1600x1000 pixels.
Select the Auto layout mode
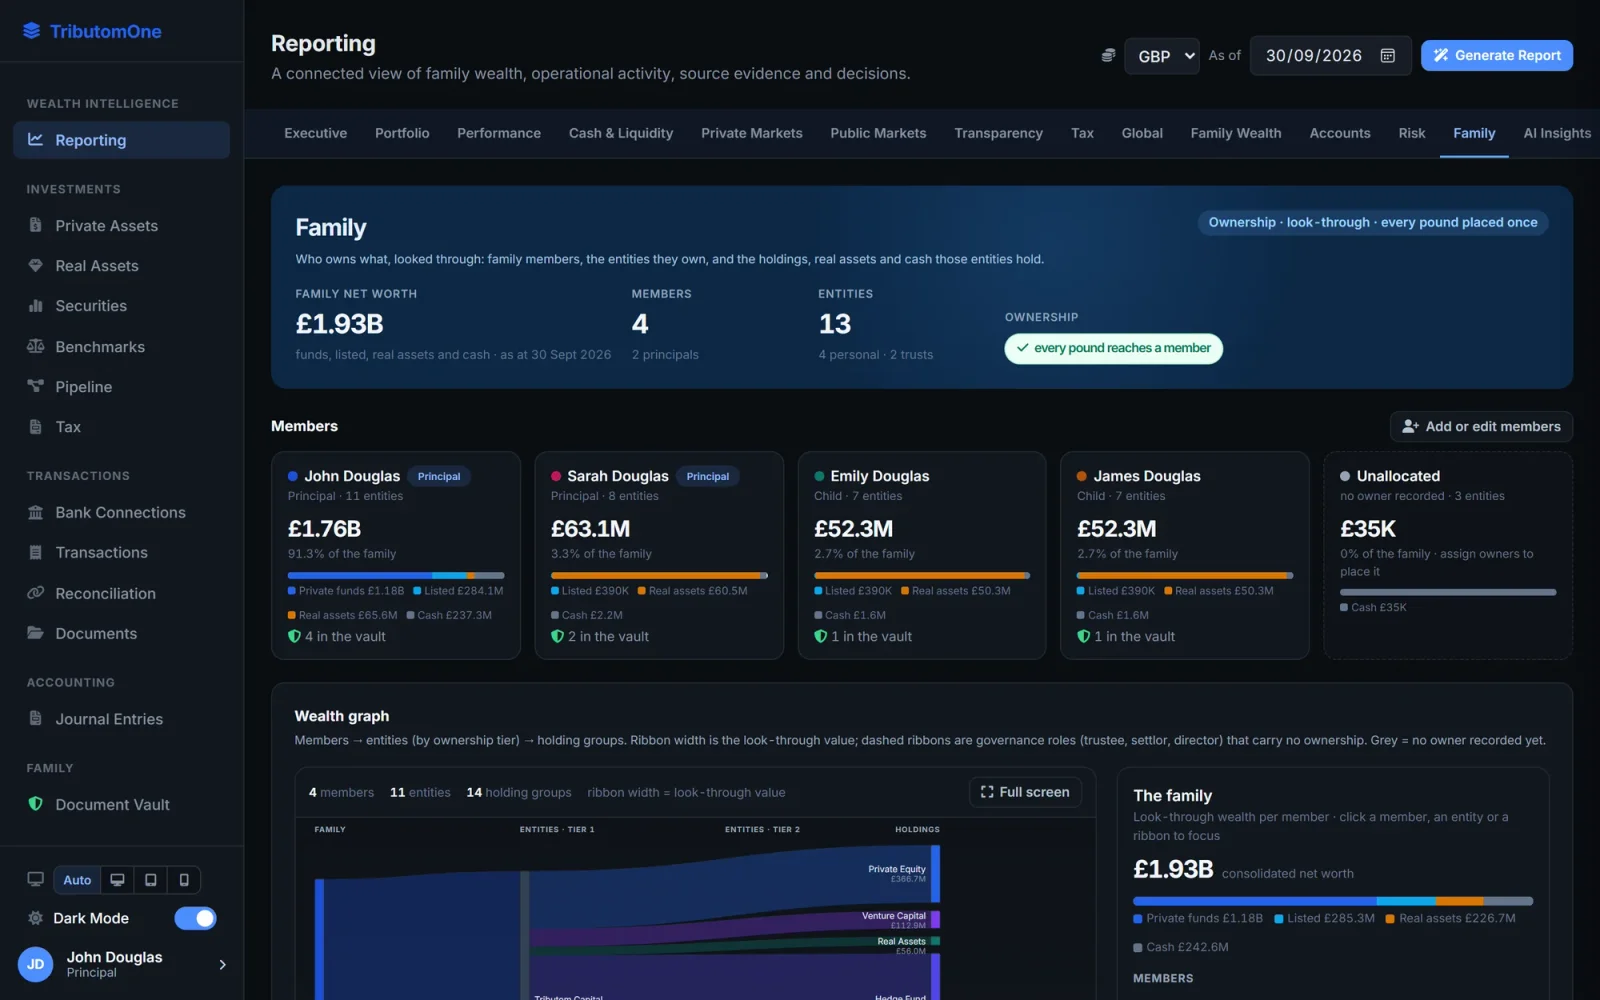point(77,880)
